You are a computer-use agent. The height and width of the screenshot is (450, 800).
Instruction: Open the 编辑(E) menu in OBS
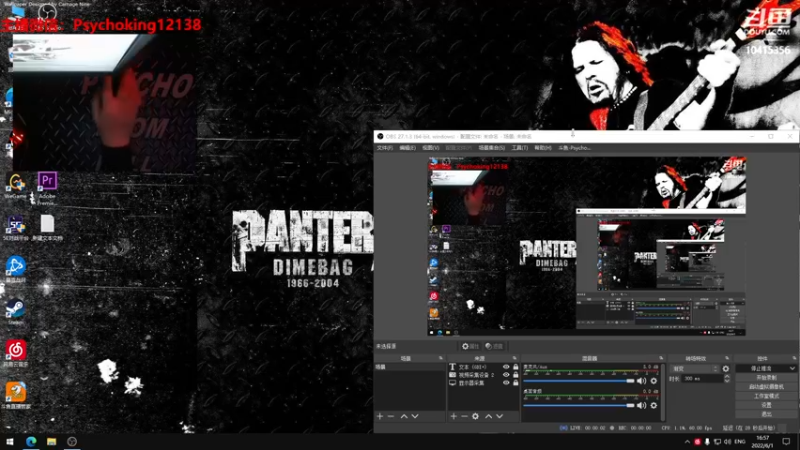click(407, 148)
